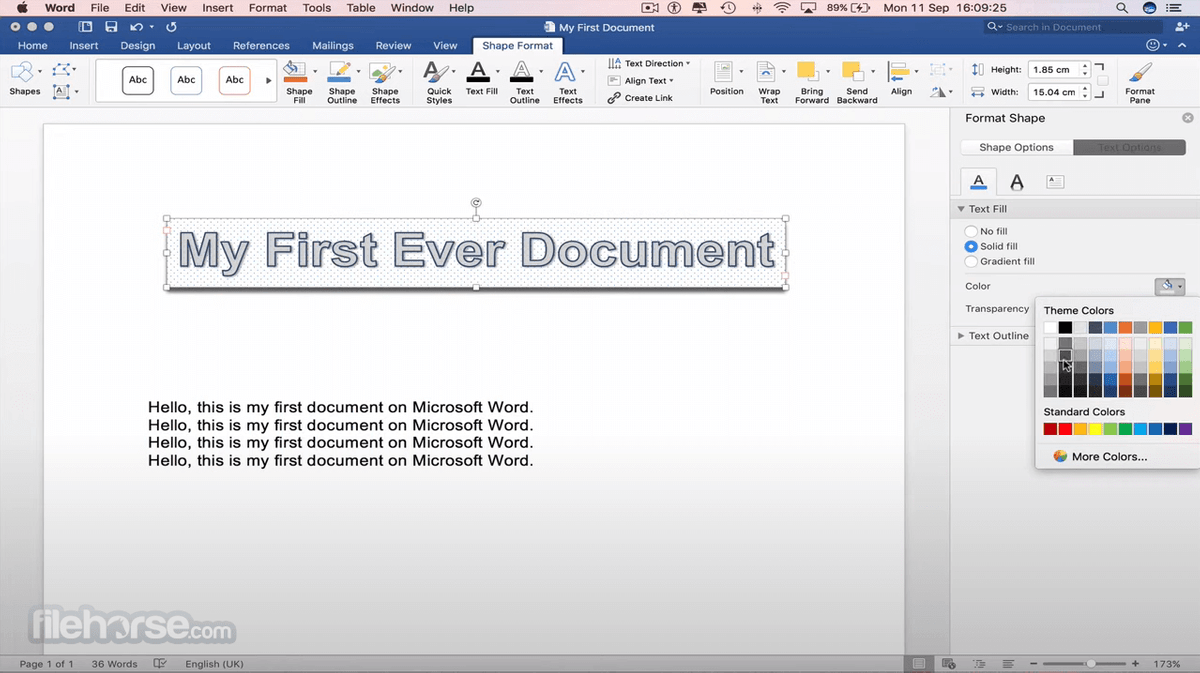Open the Insert menu in menu bar
This screenshot has width=1200, height=673.
click(217, 8)
